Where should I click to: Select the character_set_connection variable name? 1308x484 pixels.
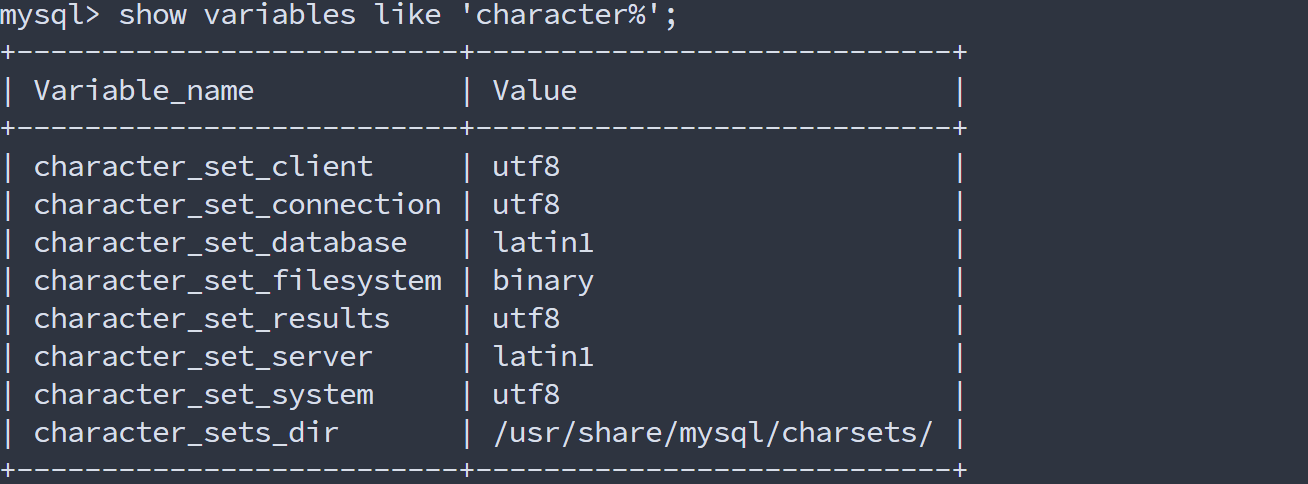237,204
